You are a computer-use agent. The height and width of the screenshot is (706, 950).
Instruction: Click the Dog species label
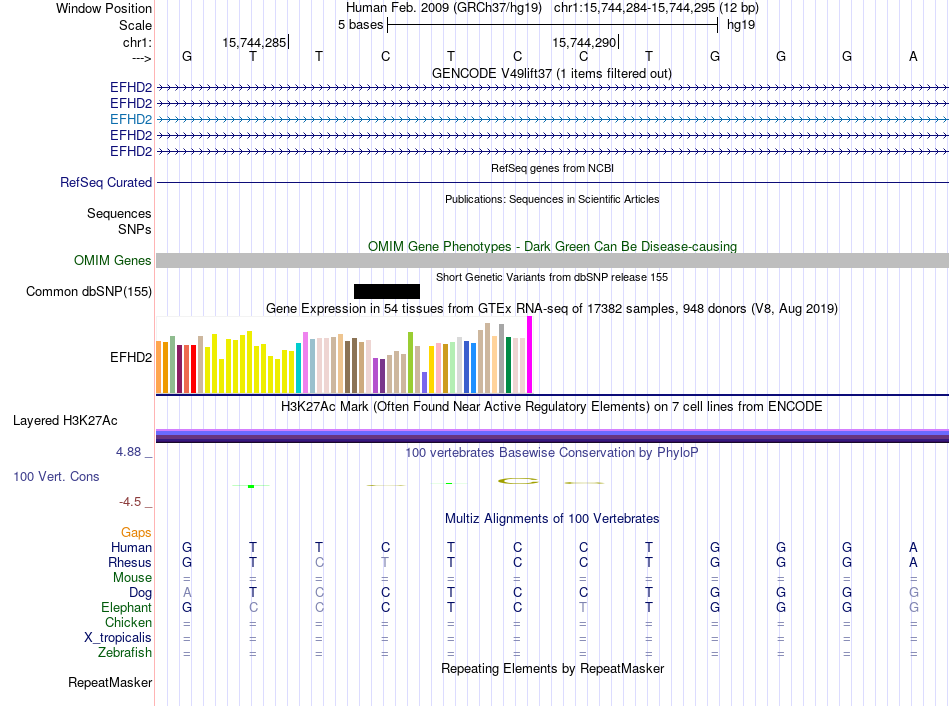(140, 593)
